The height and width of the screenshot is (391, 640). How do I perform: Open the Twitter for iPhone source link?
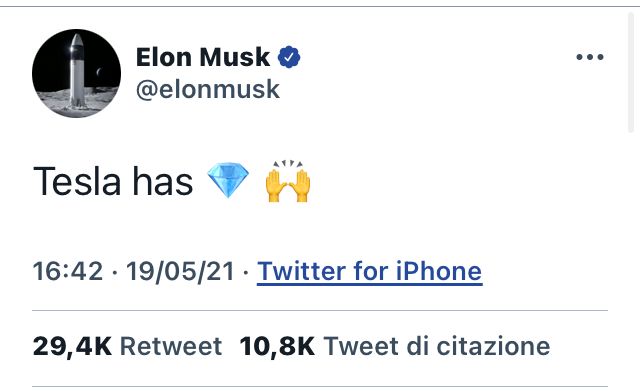[x=369, y=271]
